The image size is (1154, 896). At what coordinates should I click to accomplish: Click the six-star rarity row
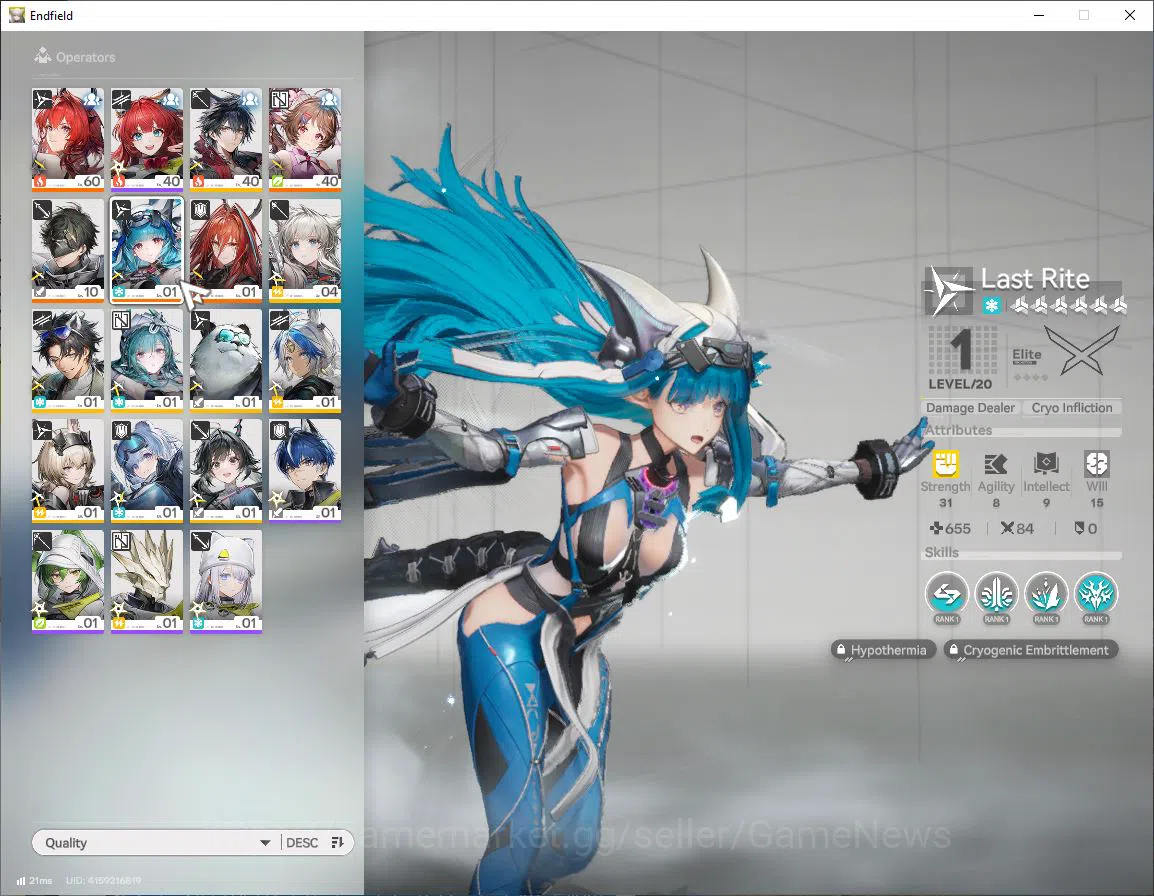[x=1068, y=305]
